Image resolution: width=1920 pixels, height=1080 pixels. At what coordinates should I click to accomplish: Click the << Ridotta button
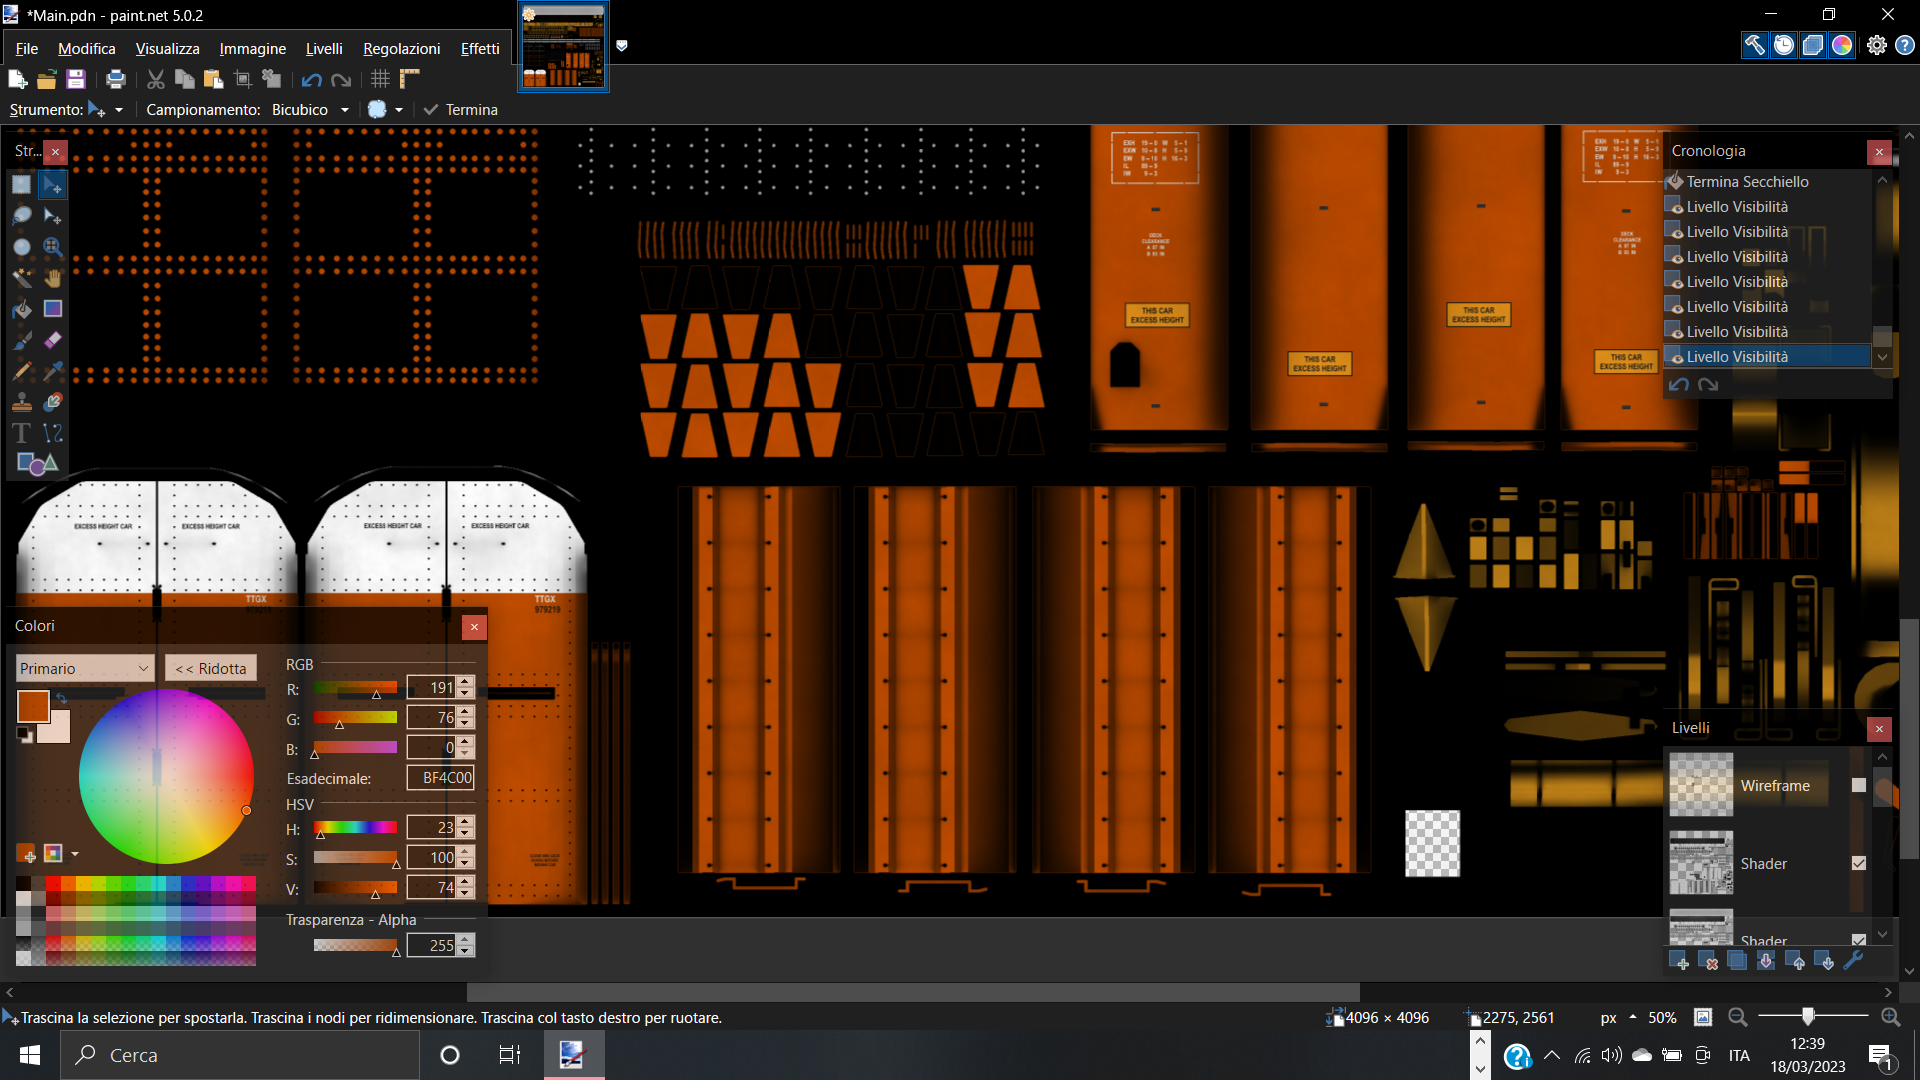(x=210, y=668)
